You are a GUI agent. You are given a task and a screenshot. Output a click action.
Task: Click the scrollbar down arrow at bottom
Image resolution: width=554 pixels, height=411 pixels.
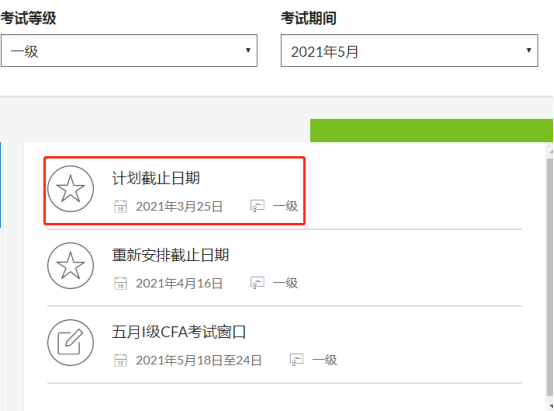pos(550,406)
